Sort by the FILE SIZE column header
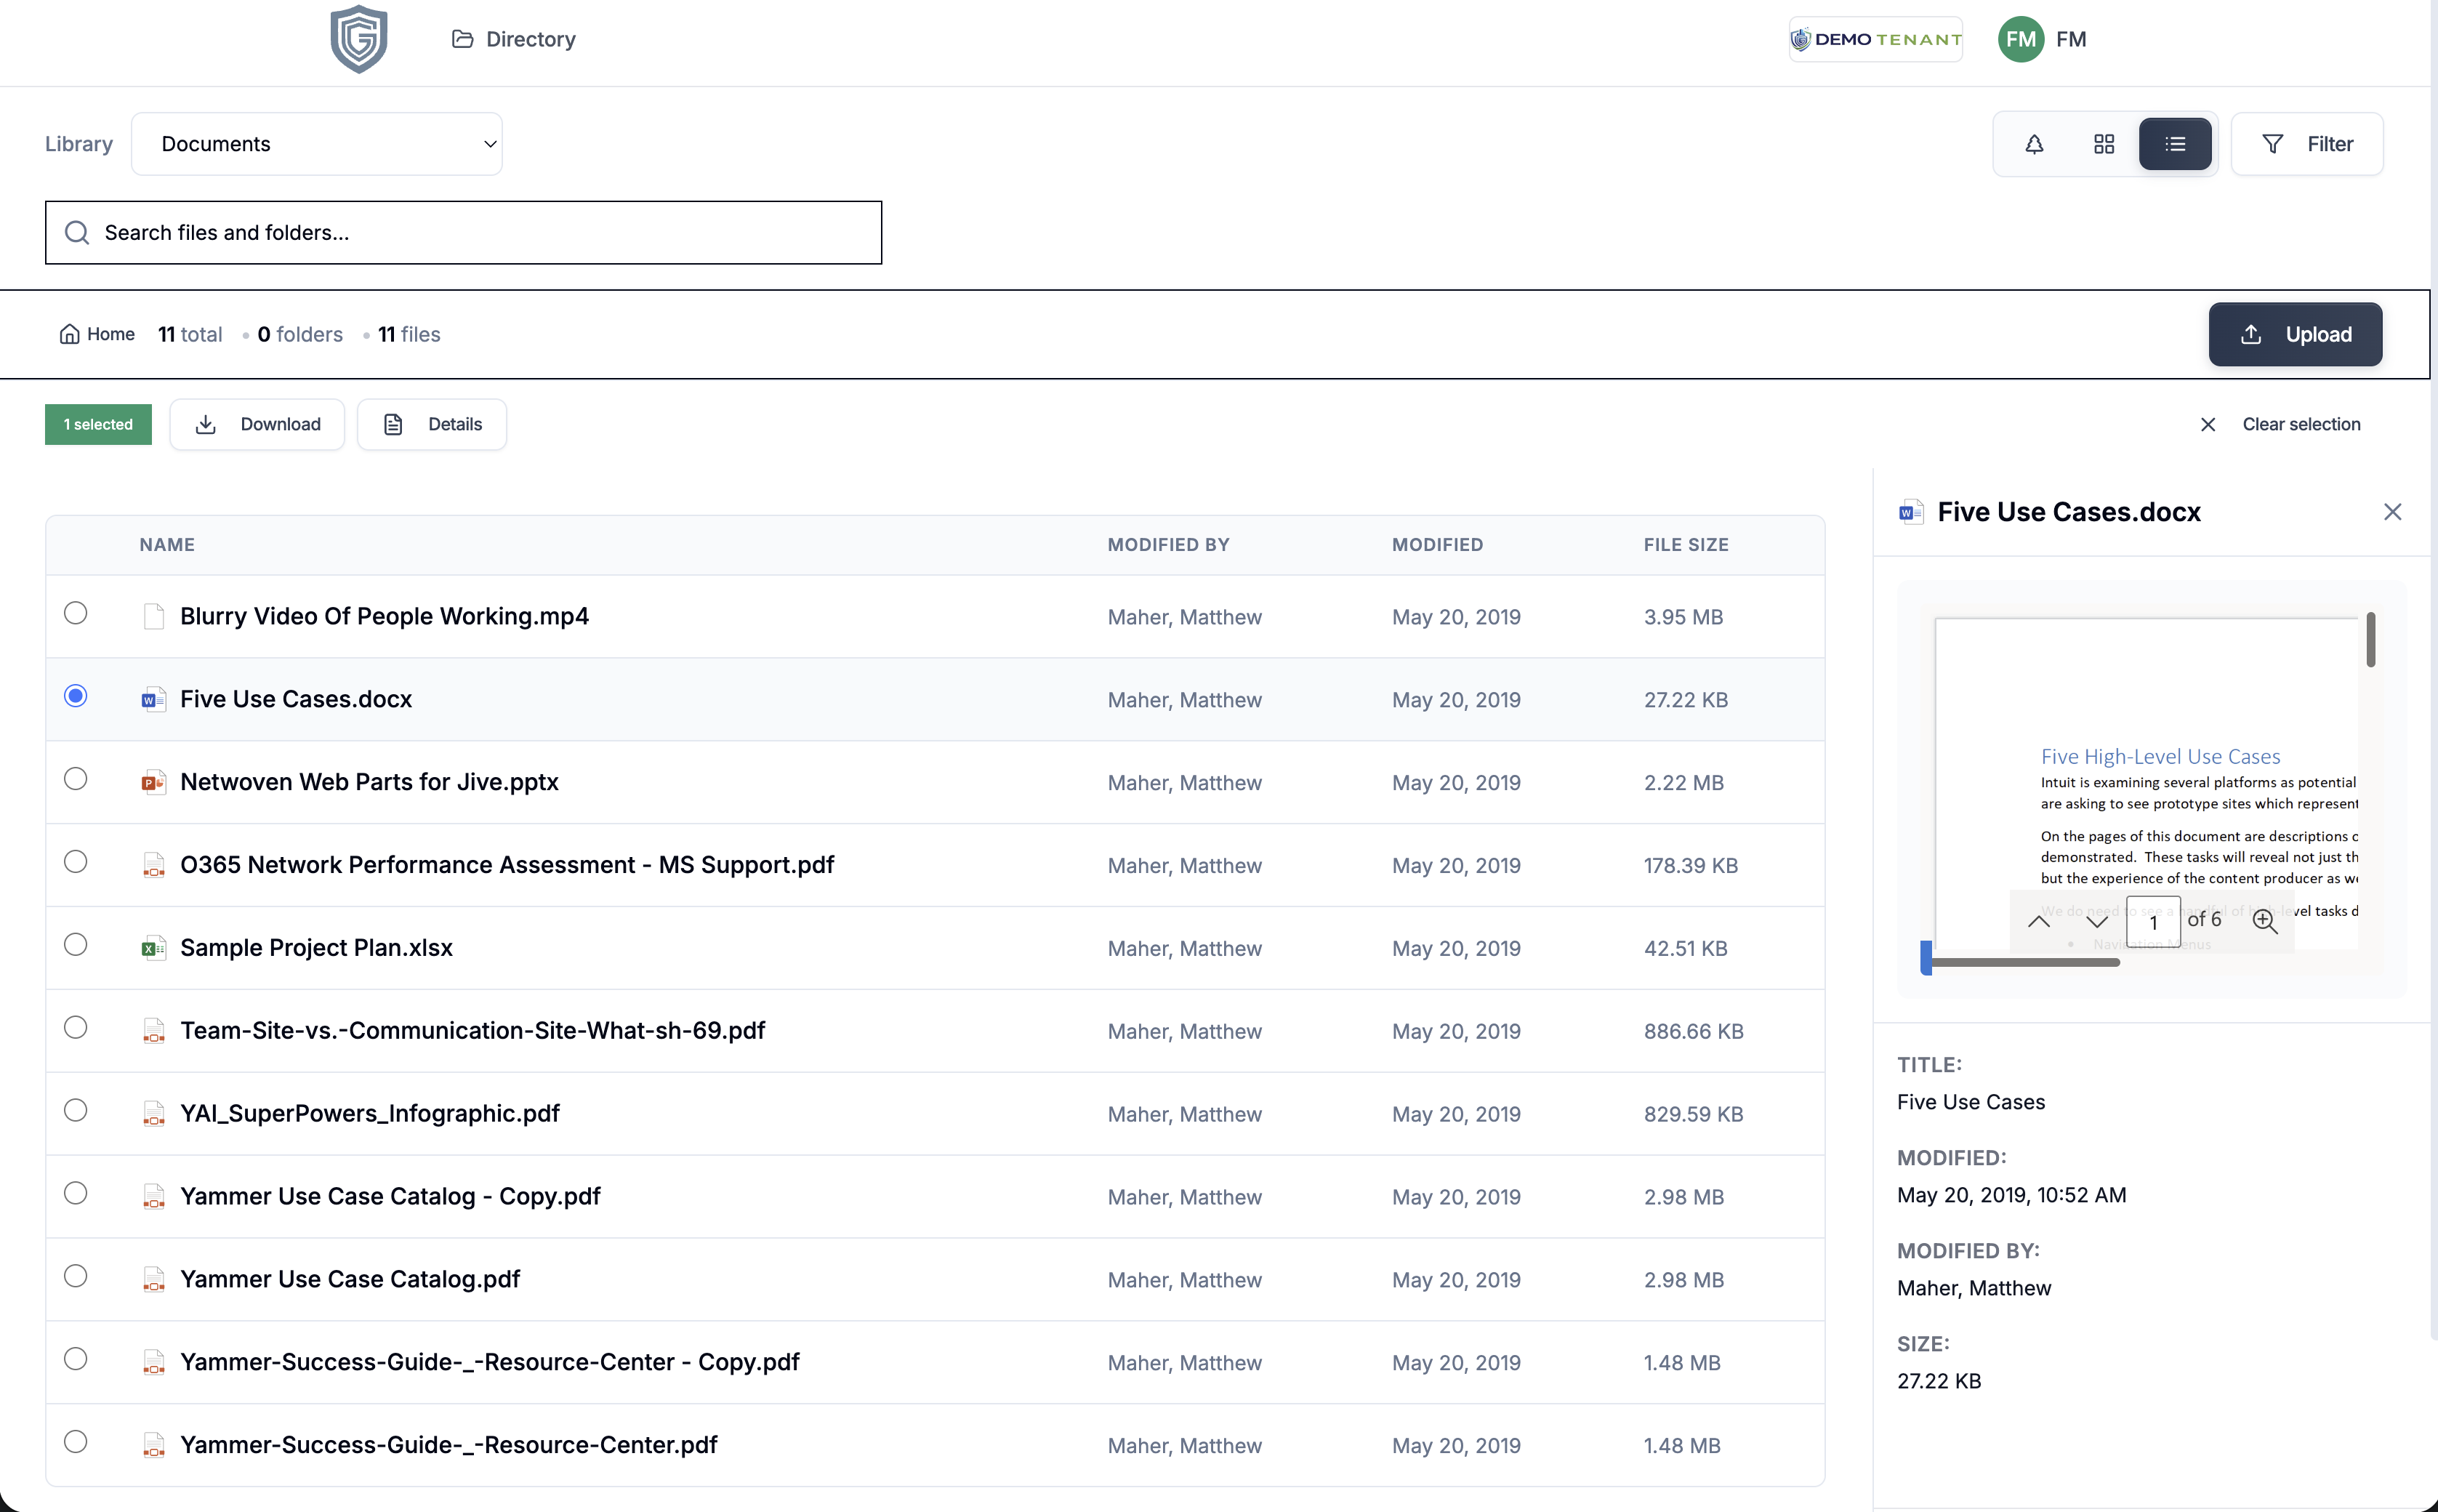 pos(1686,545)
